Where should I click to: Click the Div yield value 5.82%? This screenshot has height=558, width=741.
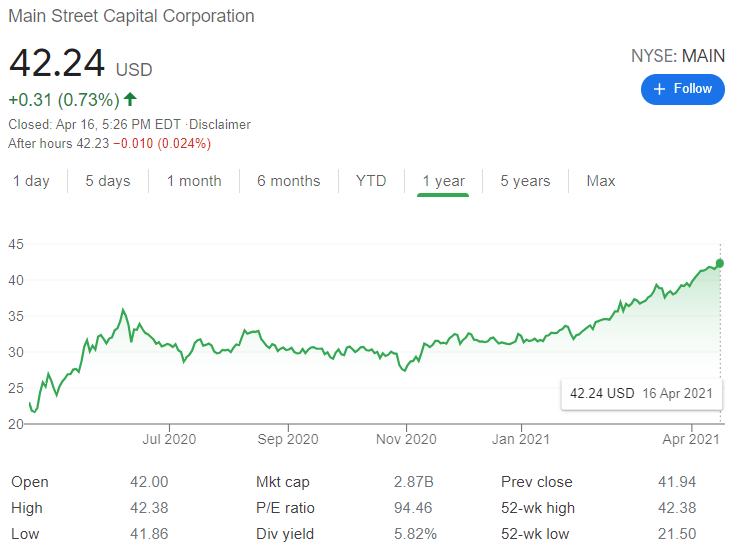(415, 534)
